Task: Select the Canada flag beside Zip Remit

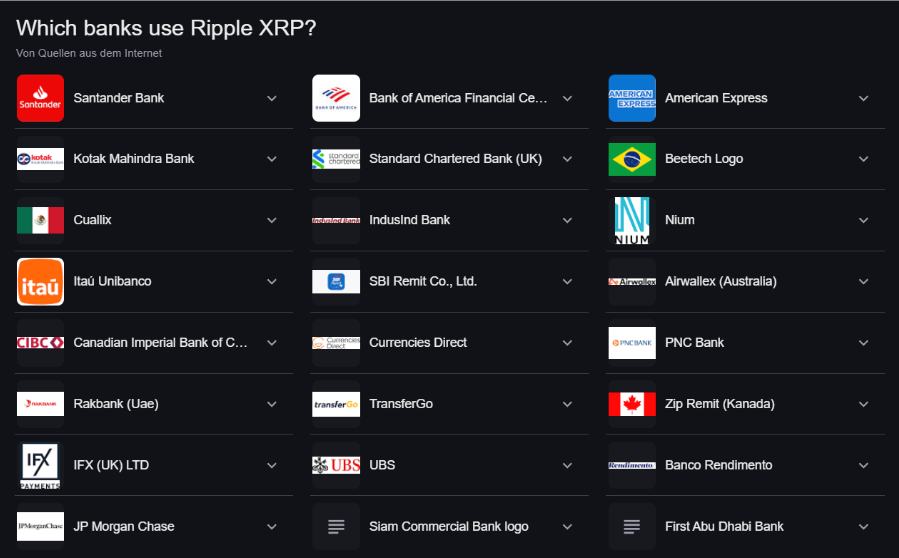Action: click(632, 404)
